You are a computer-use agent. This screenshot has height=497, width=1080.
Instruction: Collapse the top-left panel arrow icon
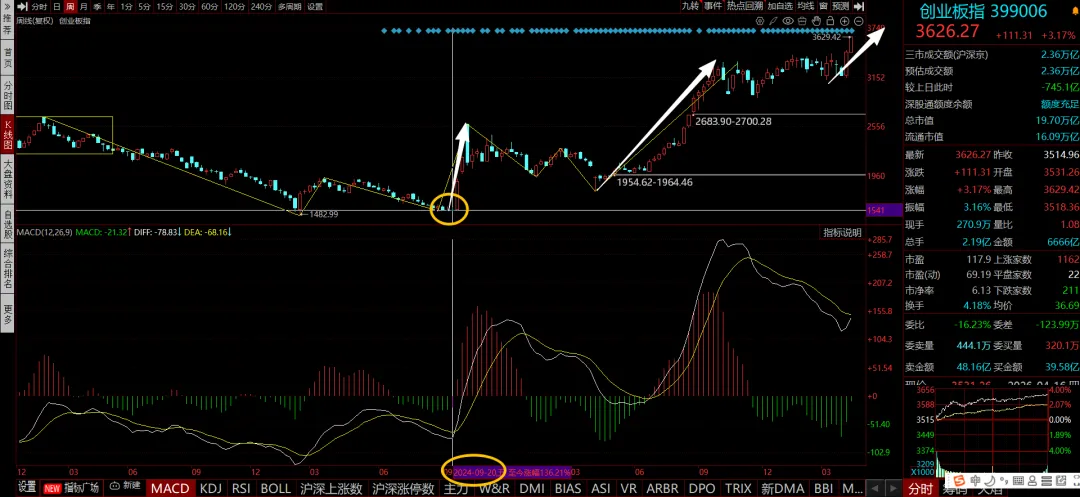(23, 7)
